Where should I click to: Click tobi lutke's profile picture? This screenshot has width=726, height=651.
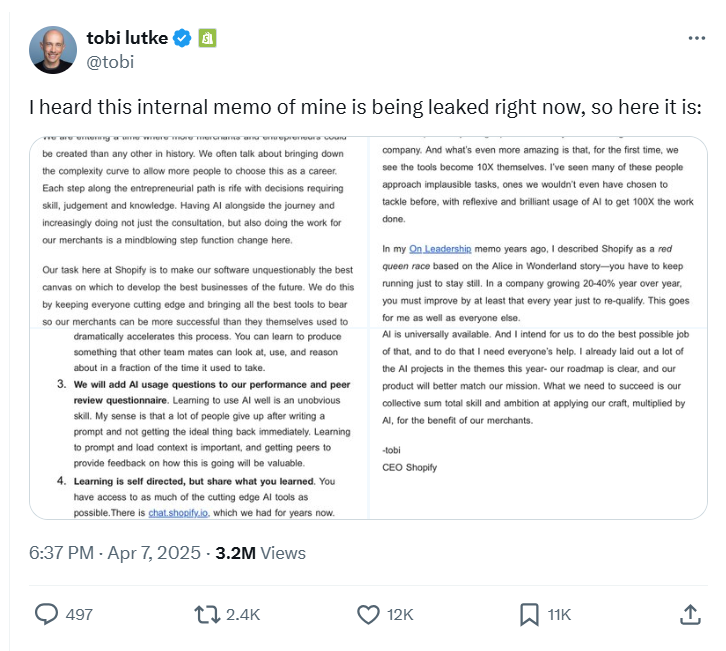pos(53,50)
